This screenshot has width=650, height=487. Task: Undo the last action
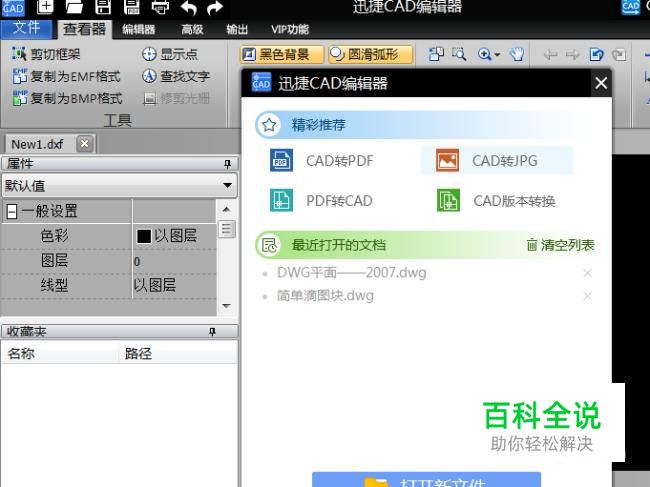coord(189,7)
